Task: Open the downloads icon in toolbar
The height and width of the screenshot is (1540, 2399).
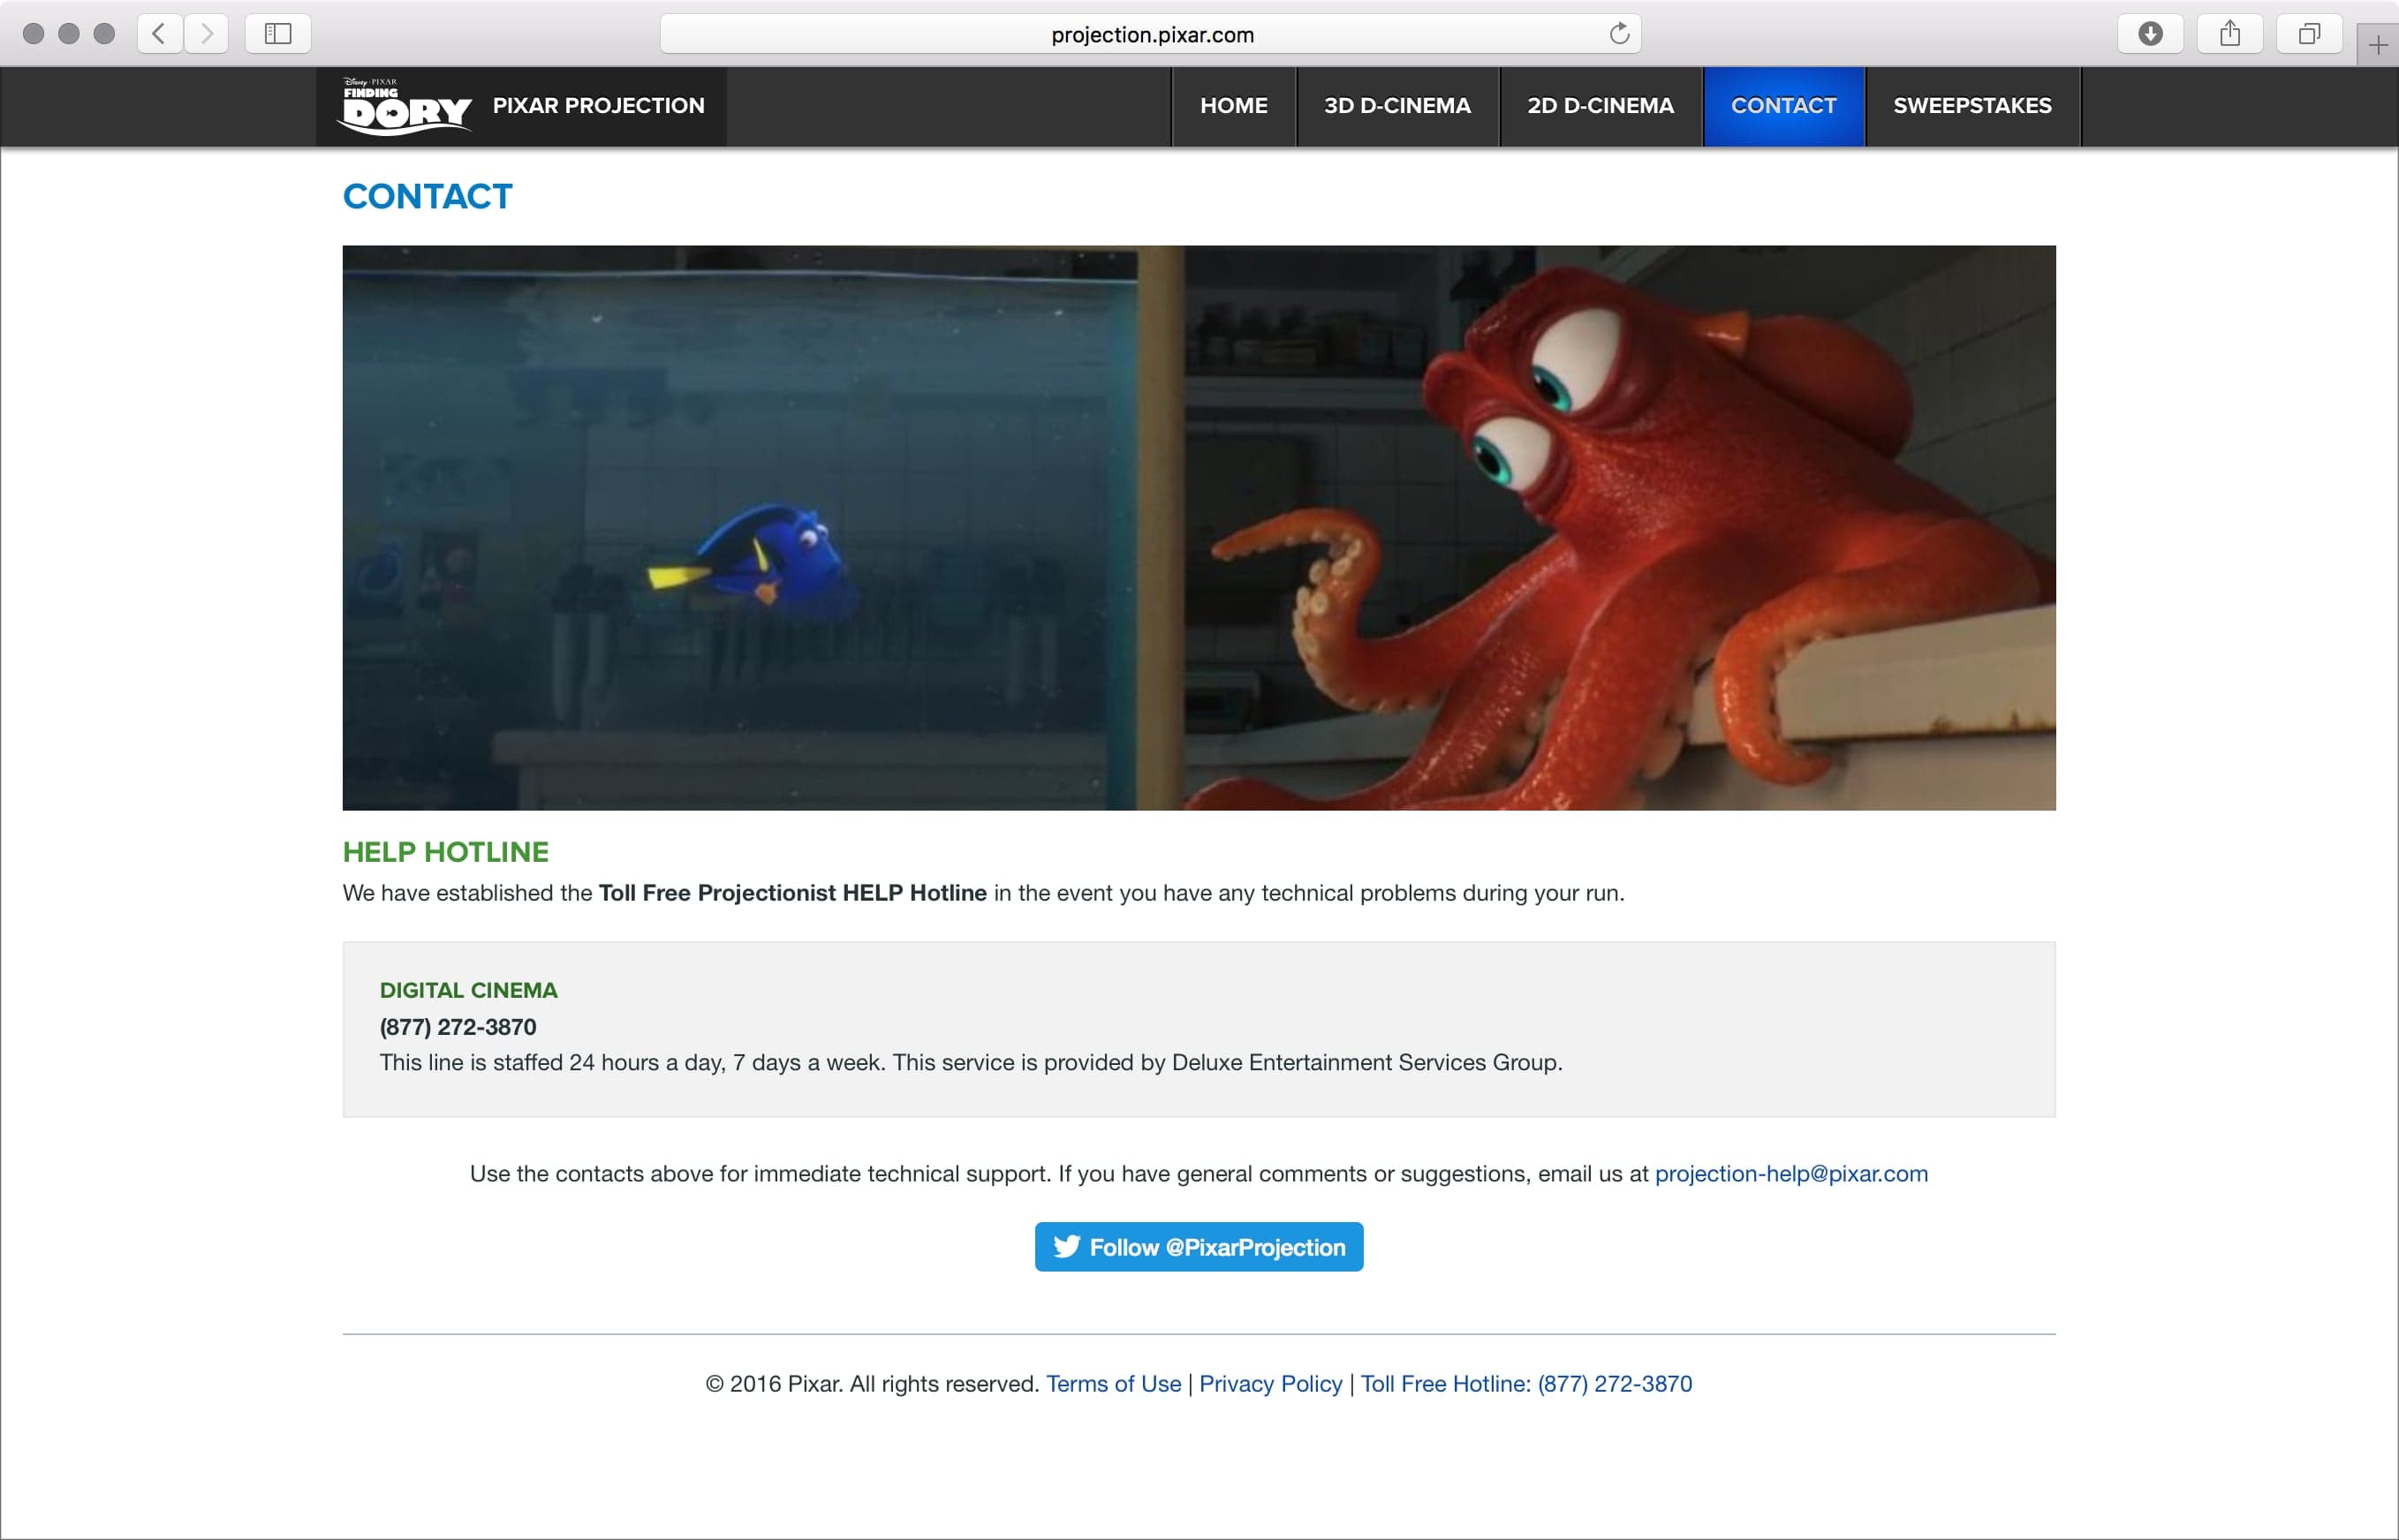Action: [2150, 34]
